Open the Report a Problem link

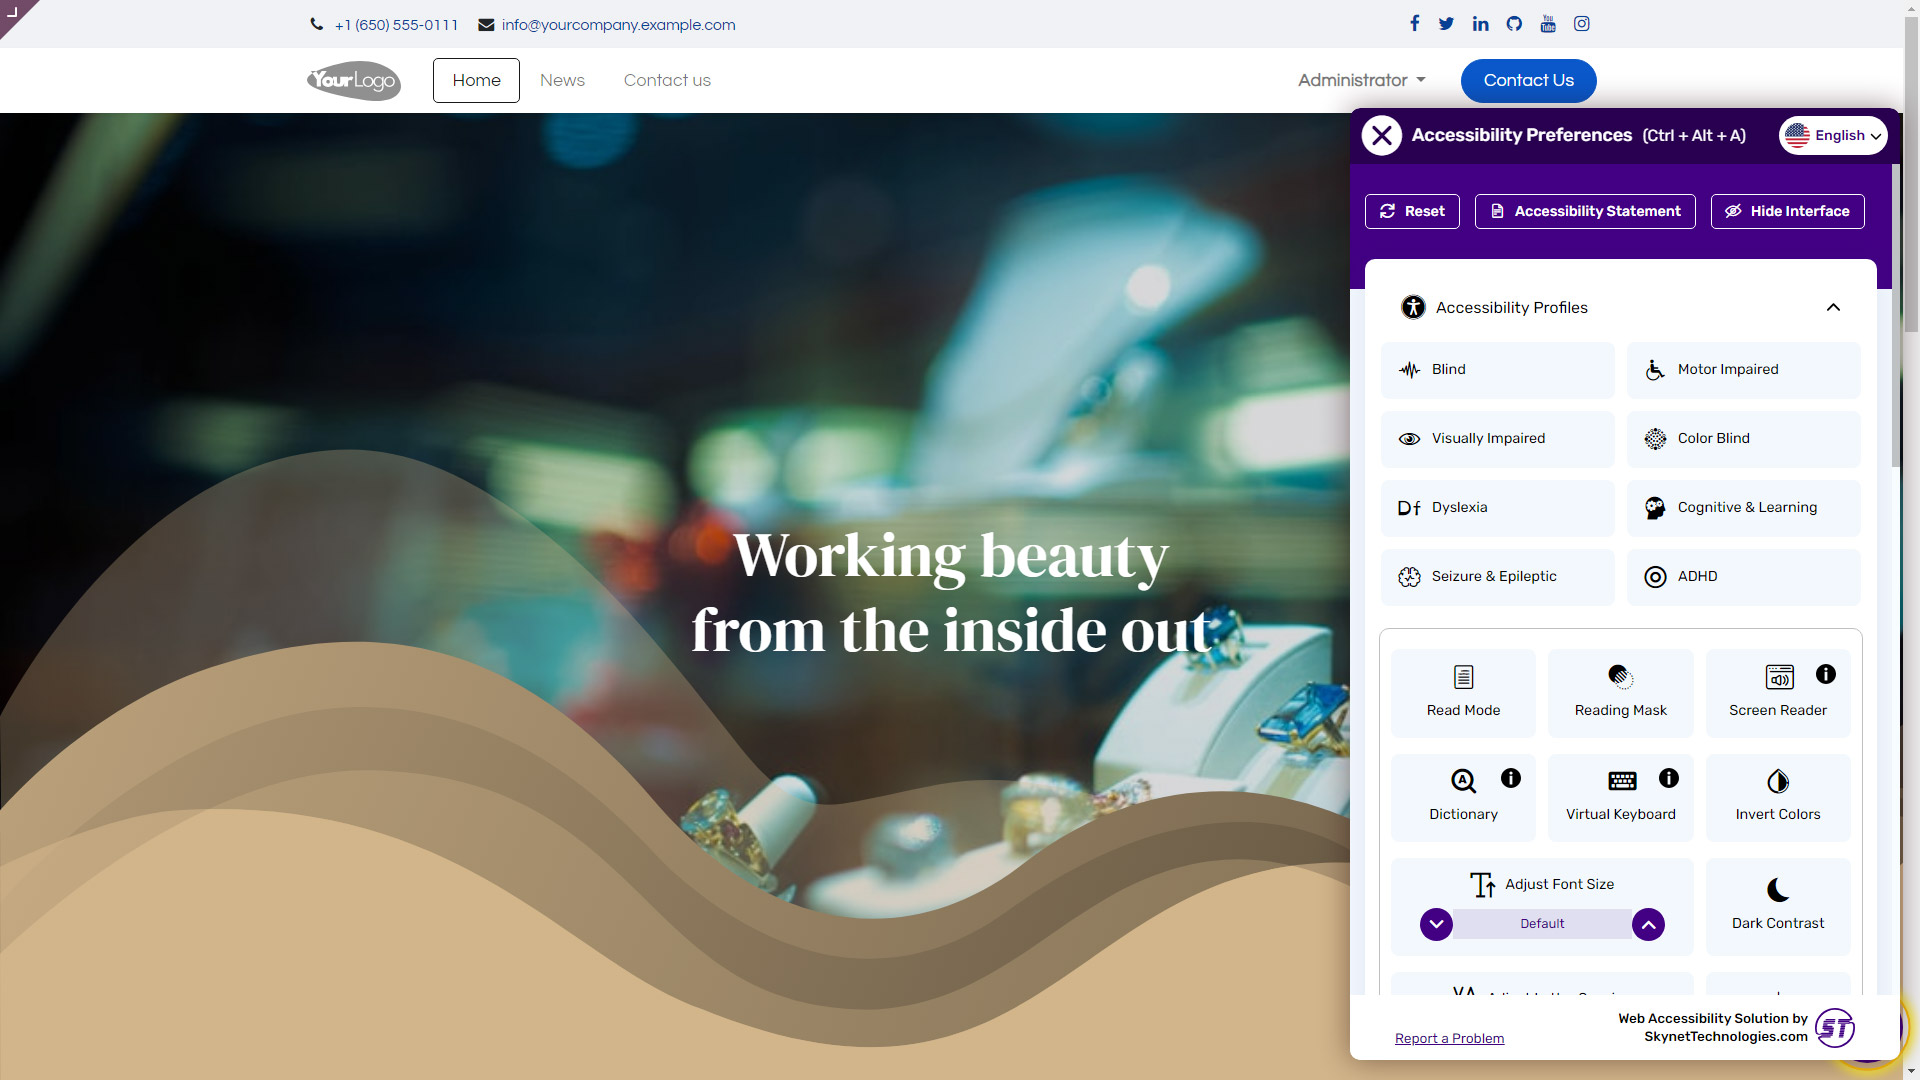(x=1449, y=1038)
